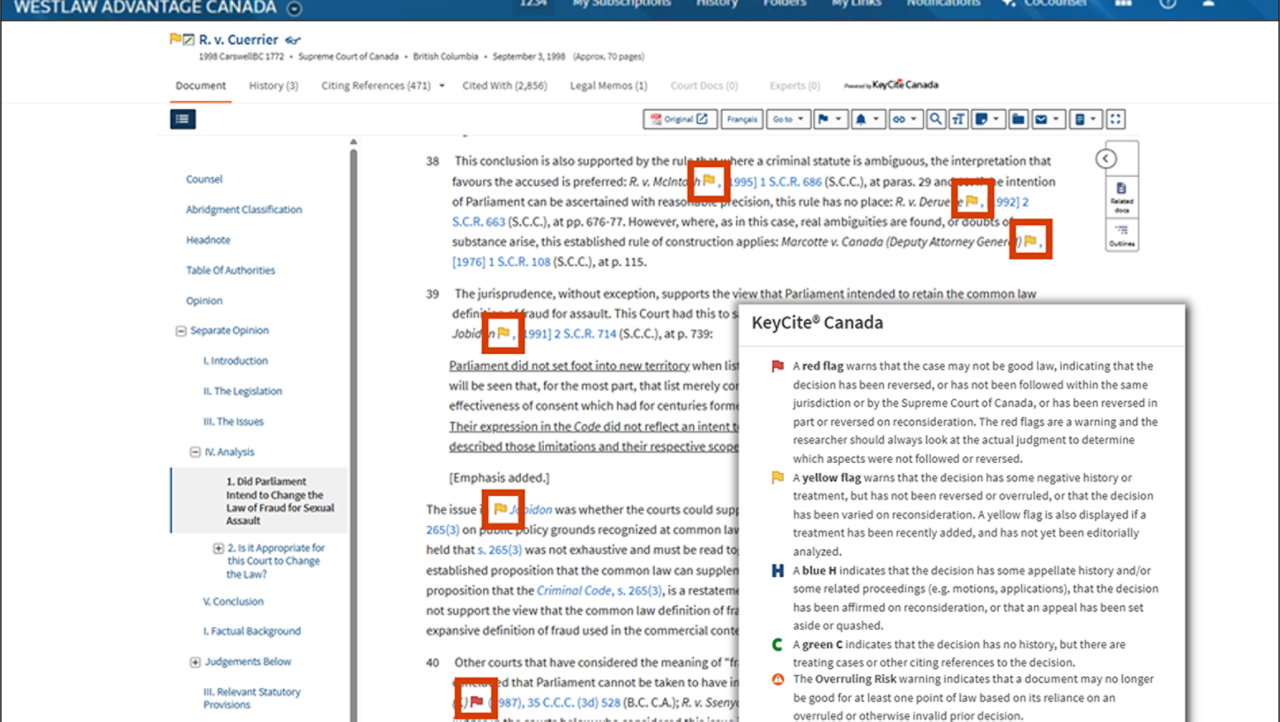
Task: Click the search magnifier in document toolbar
Action: (935, 119)
